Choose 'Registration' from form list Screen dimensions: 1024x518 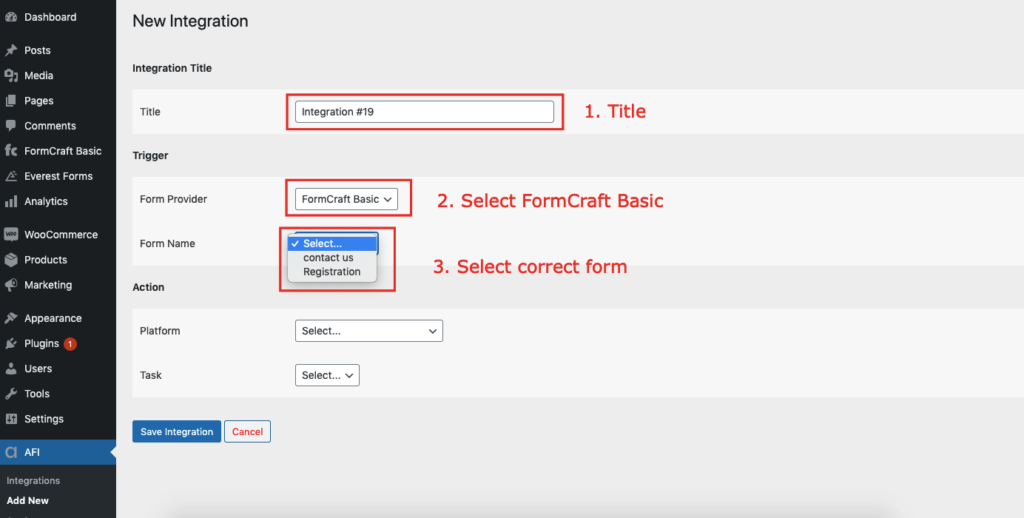coord(332,272)
